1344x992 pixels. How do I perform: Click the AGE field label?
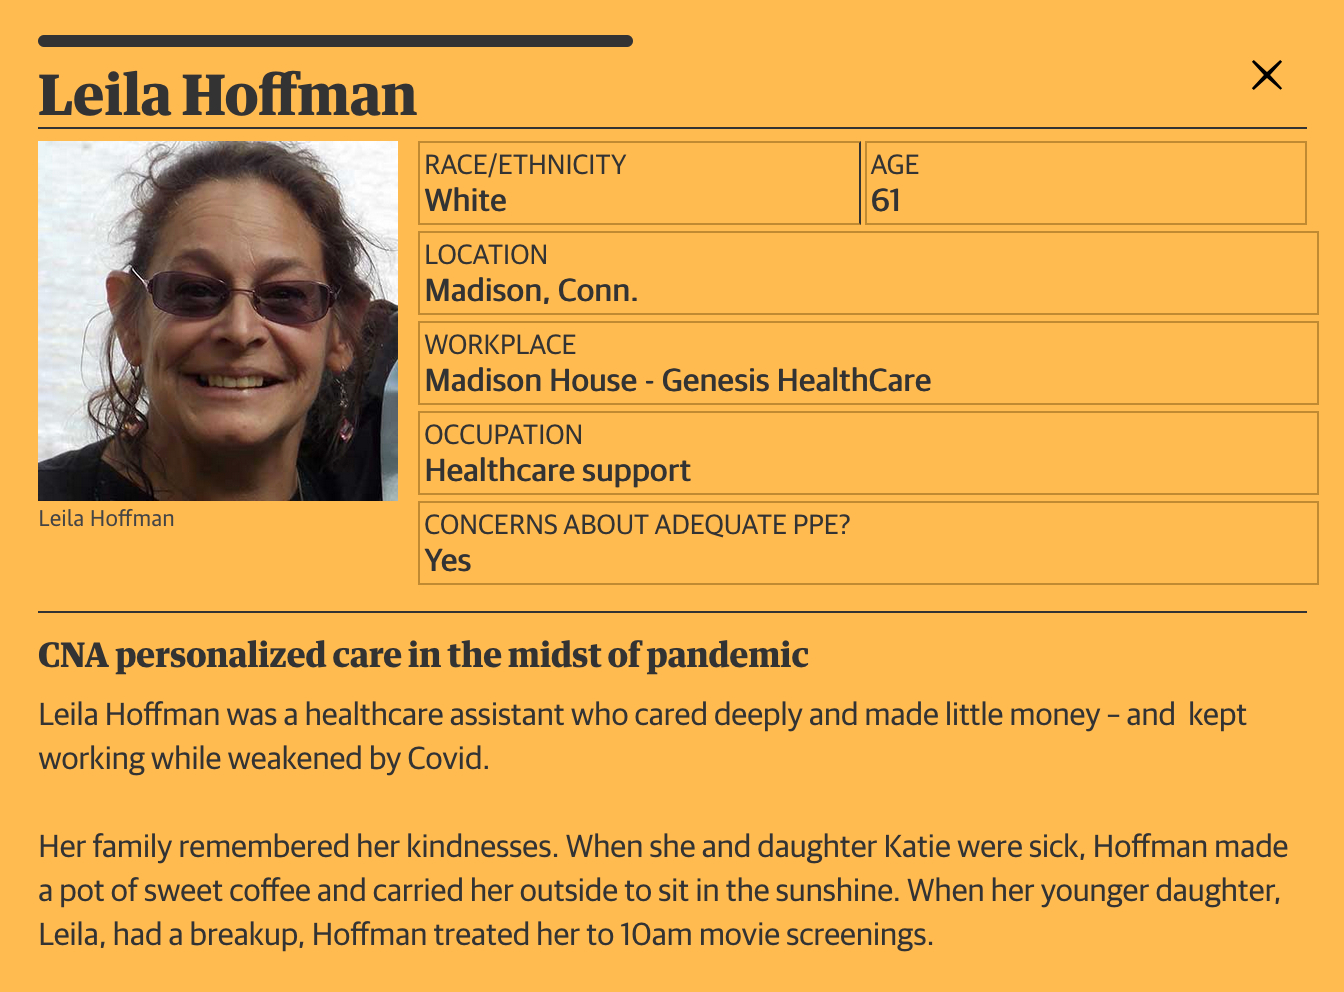[894, 165]
